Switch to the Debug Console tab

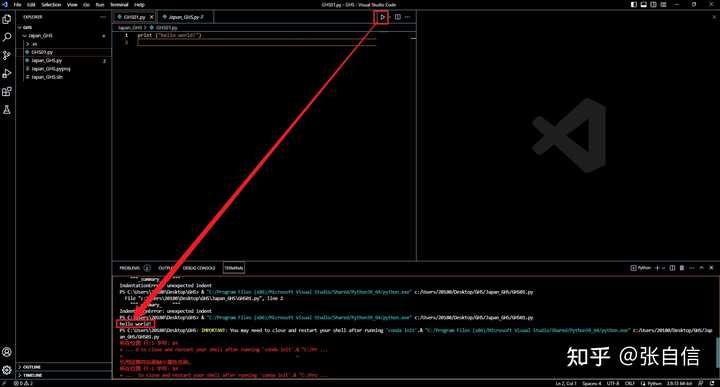(x=199, y=268)
